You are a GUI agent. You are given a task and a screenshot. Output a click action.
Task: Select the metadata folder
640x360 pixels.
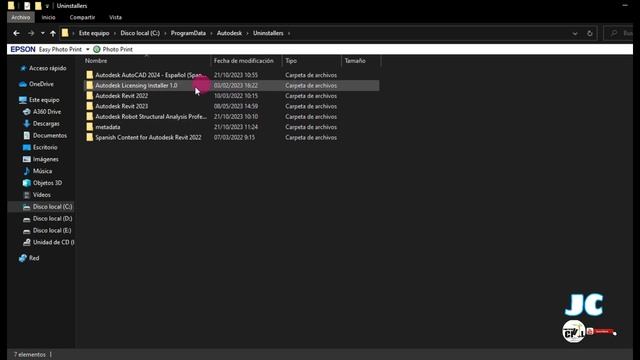(231, 127)
